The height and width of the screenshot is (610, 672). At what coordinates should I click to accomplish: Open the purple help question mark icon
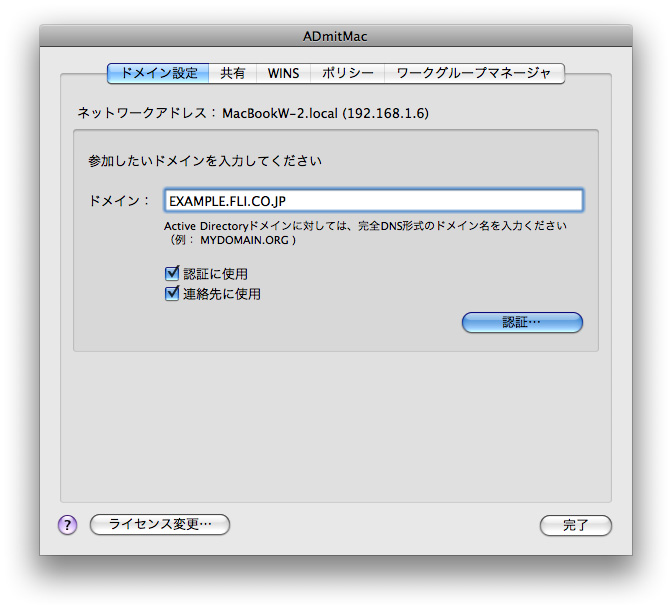click(x=67, y=525)
